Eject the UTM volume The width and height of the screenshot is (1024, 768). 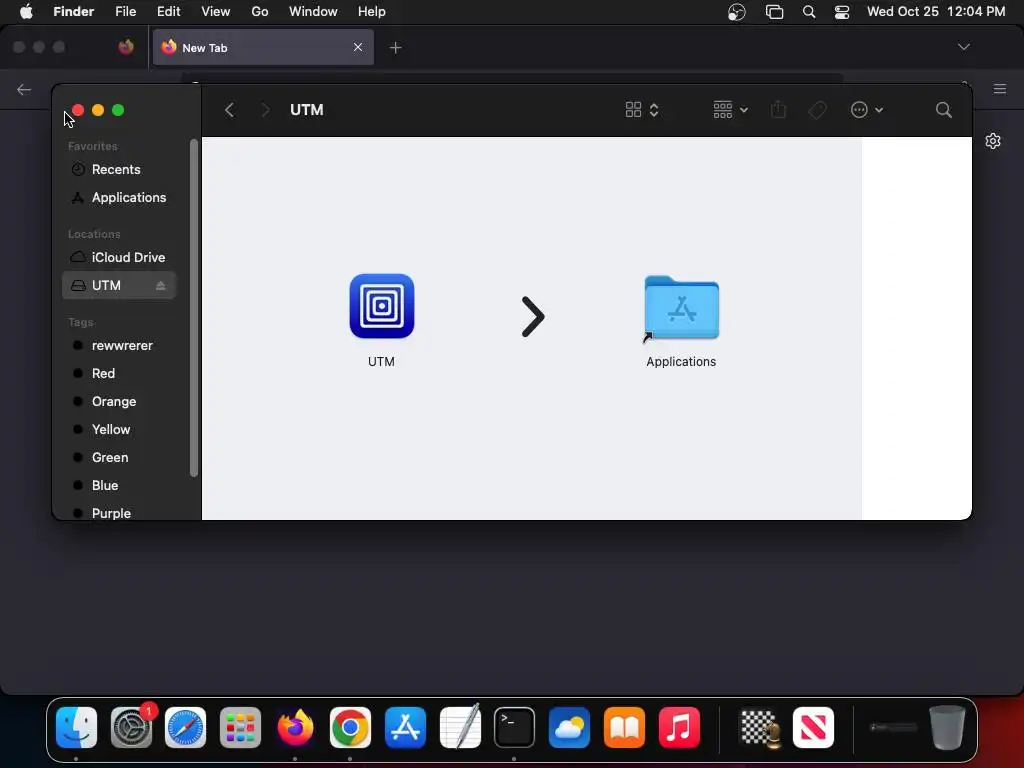click(161, 285)
